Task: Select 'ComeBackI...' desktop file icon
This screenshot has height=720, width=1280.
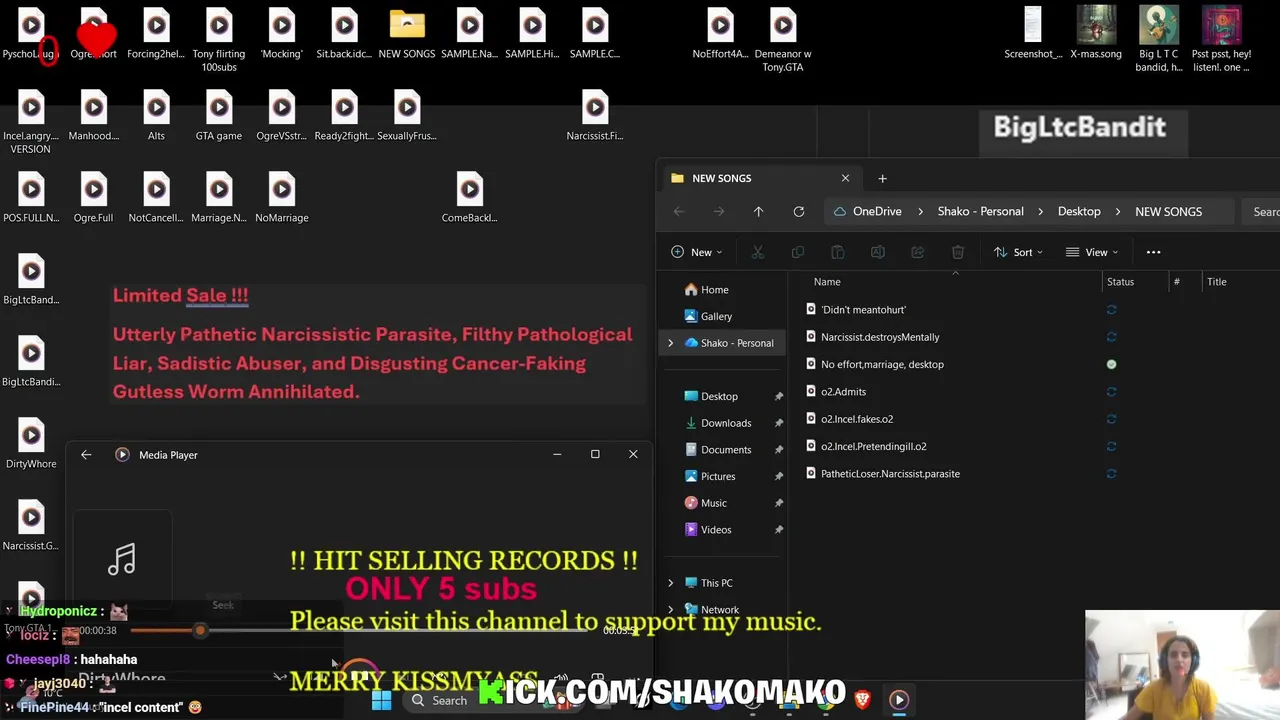Action: click(x=470, y=199)
